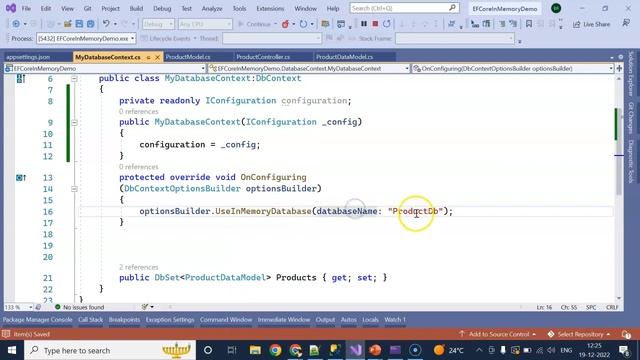Image resolution: width=640 pixels, height=360 pixels.
Task: Click the account avatar icon
Action: click(x=556, y=8)
